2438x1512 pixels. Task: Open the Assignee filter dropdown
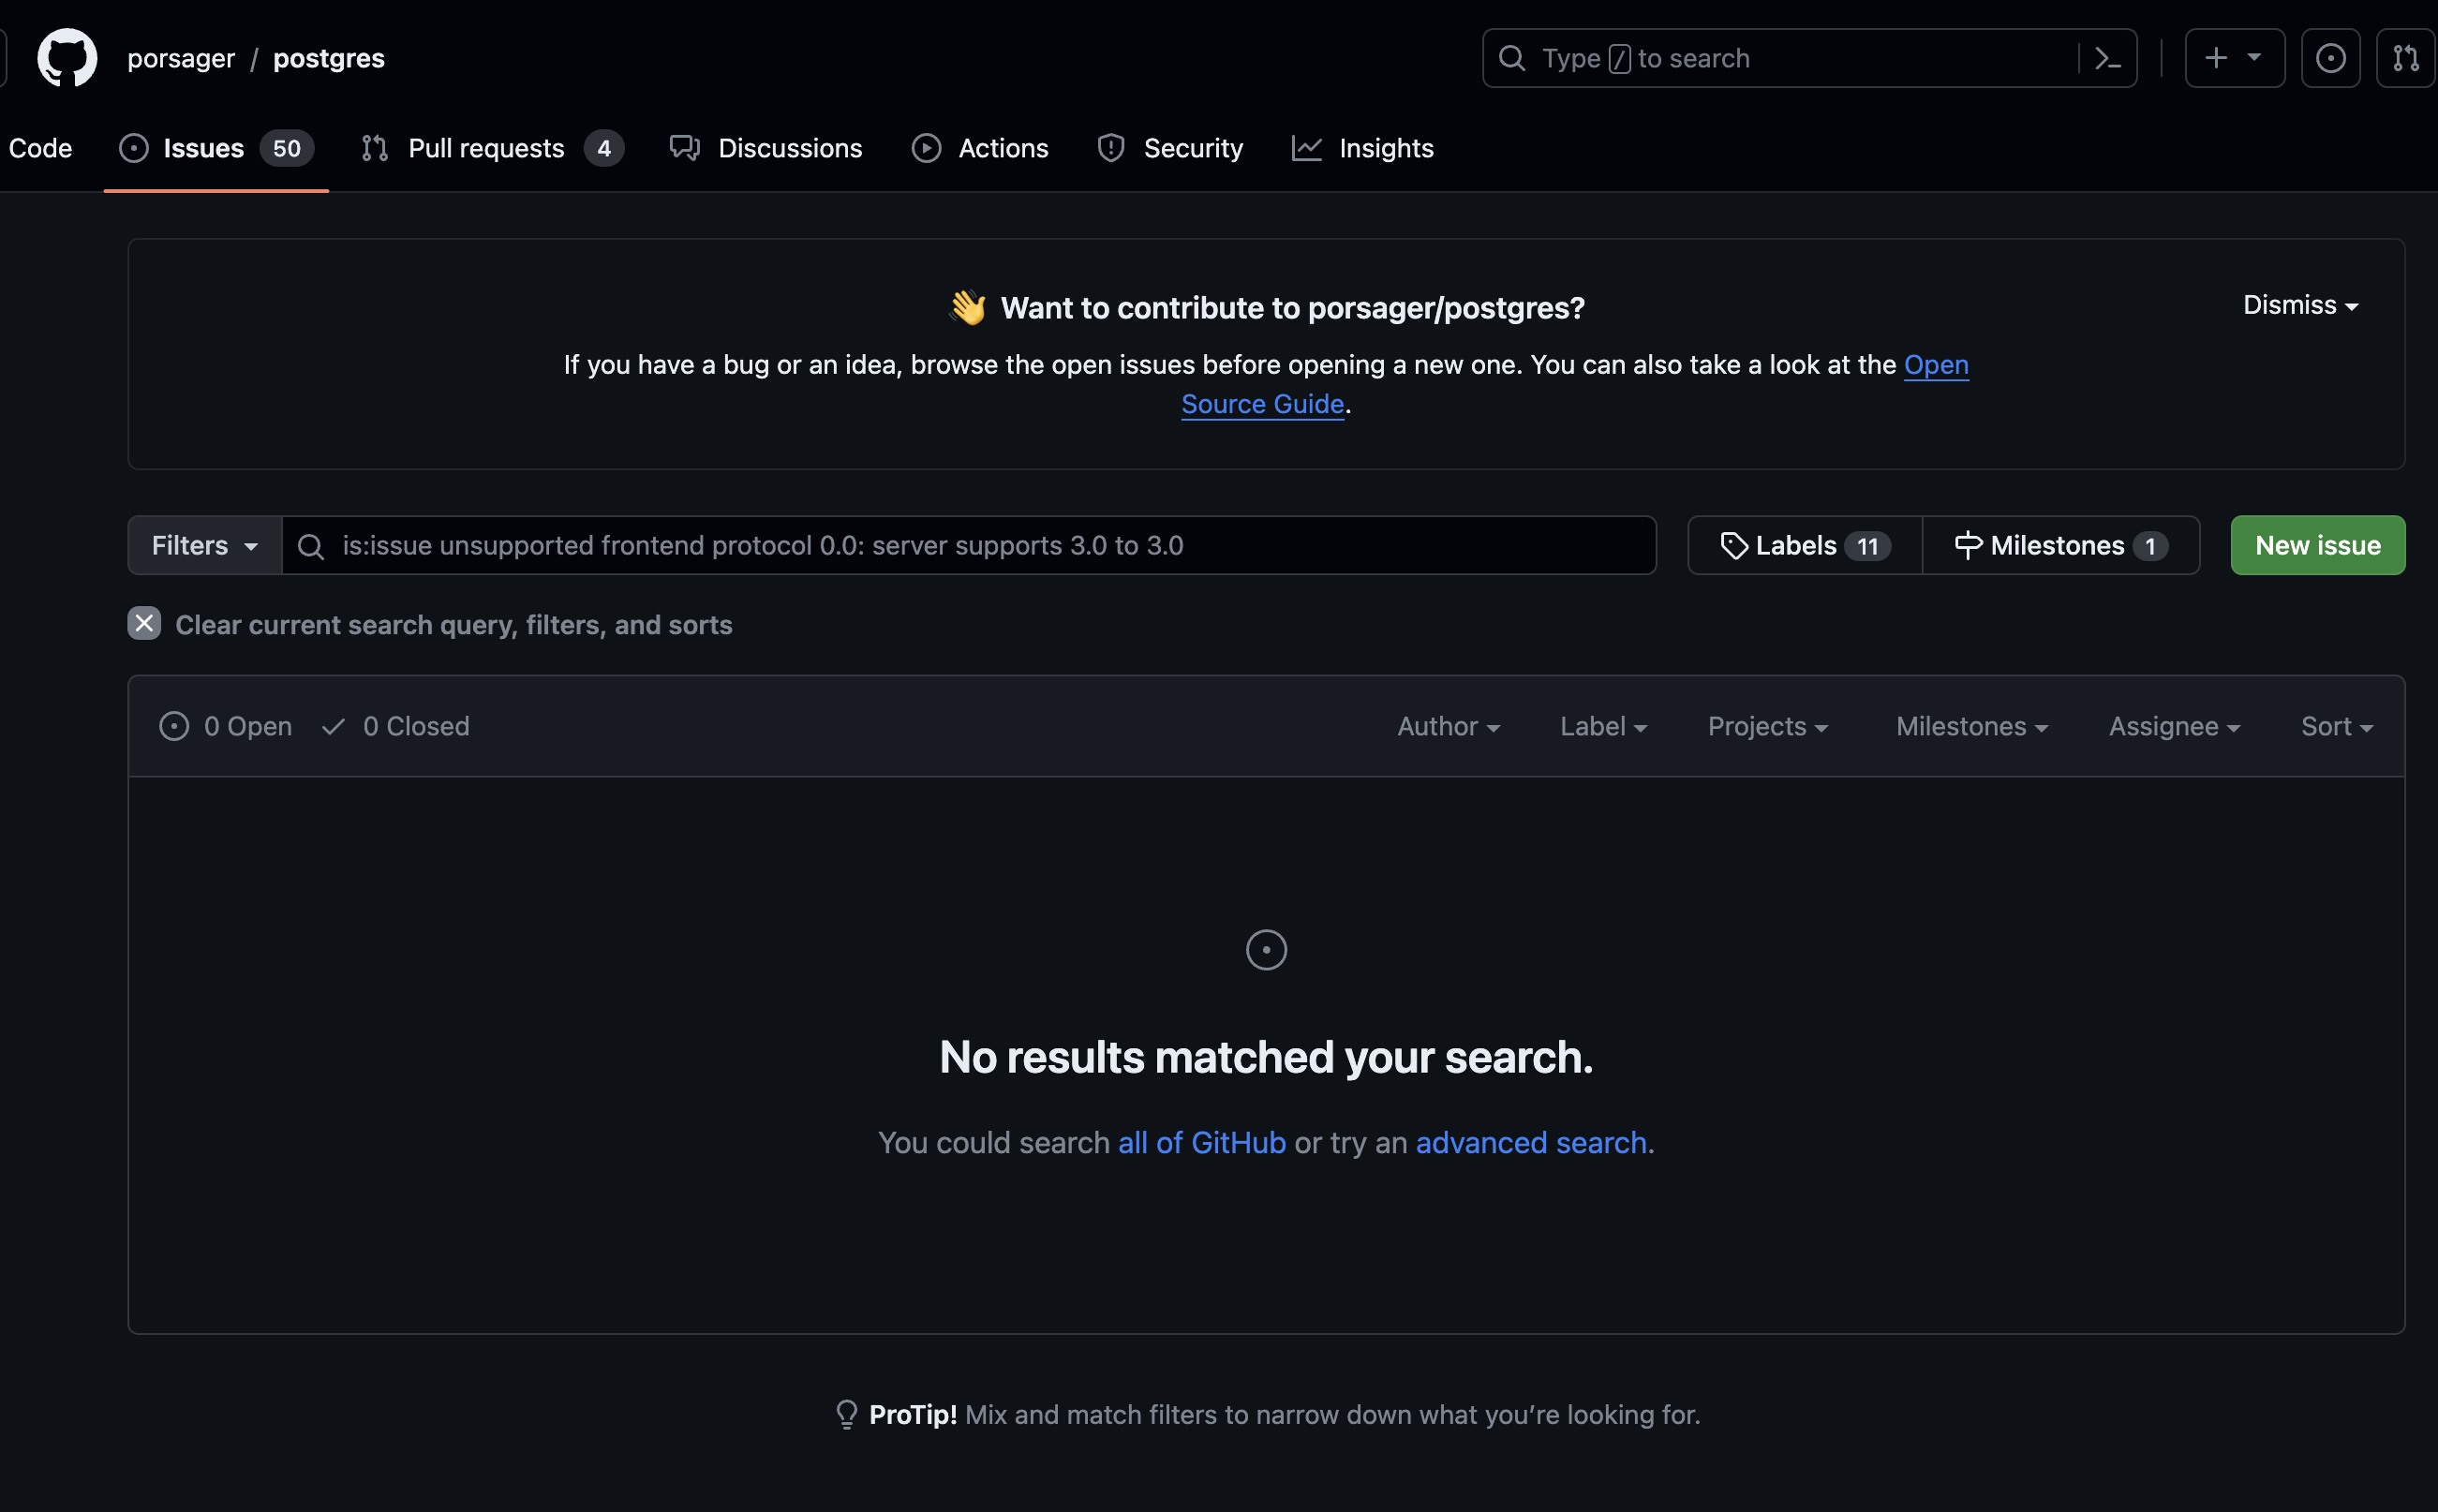click(x=2174, y=726)
